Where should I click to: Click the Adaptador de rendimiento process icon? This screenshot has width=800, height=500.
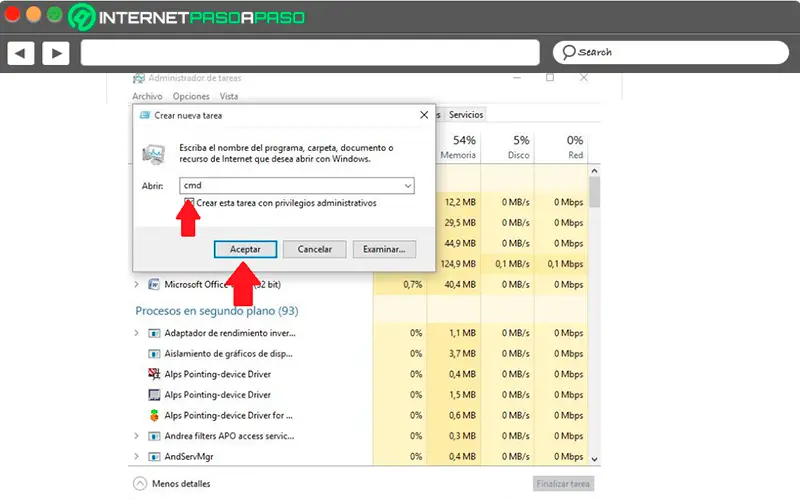(154, 333)
